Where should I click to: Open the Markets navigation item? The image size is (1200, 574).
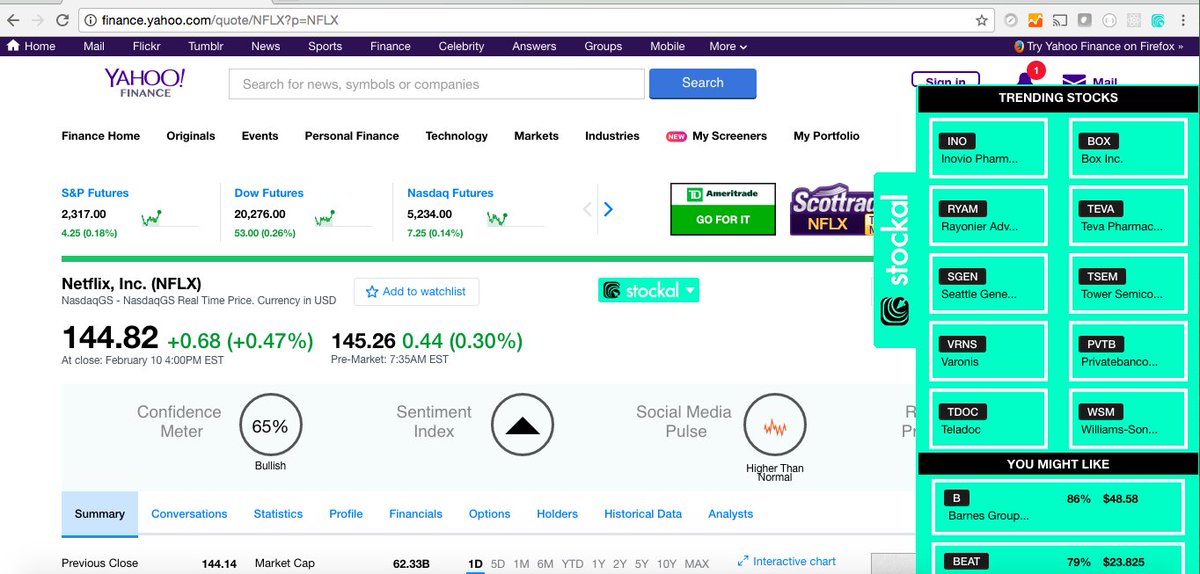point(536,136)
